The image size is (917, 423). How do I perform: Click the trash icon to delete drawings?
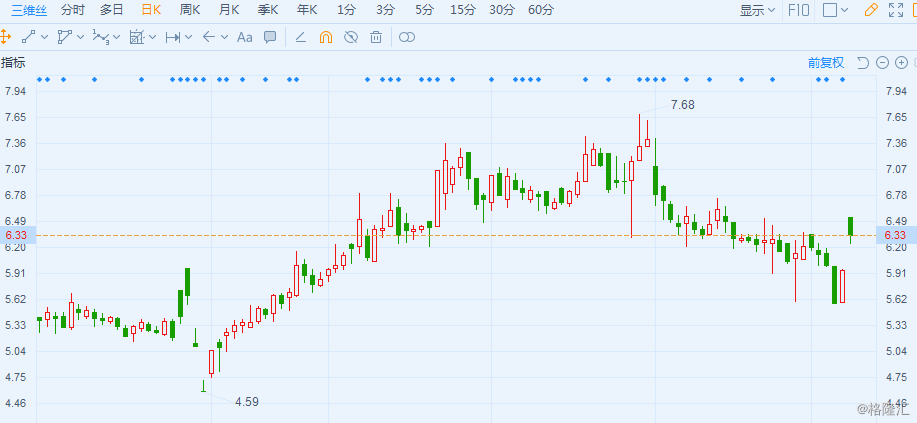pos(375,37)
